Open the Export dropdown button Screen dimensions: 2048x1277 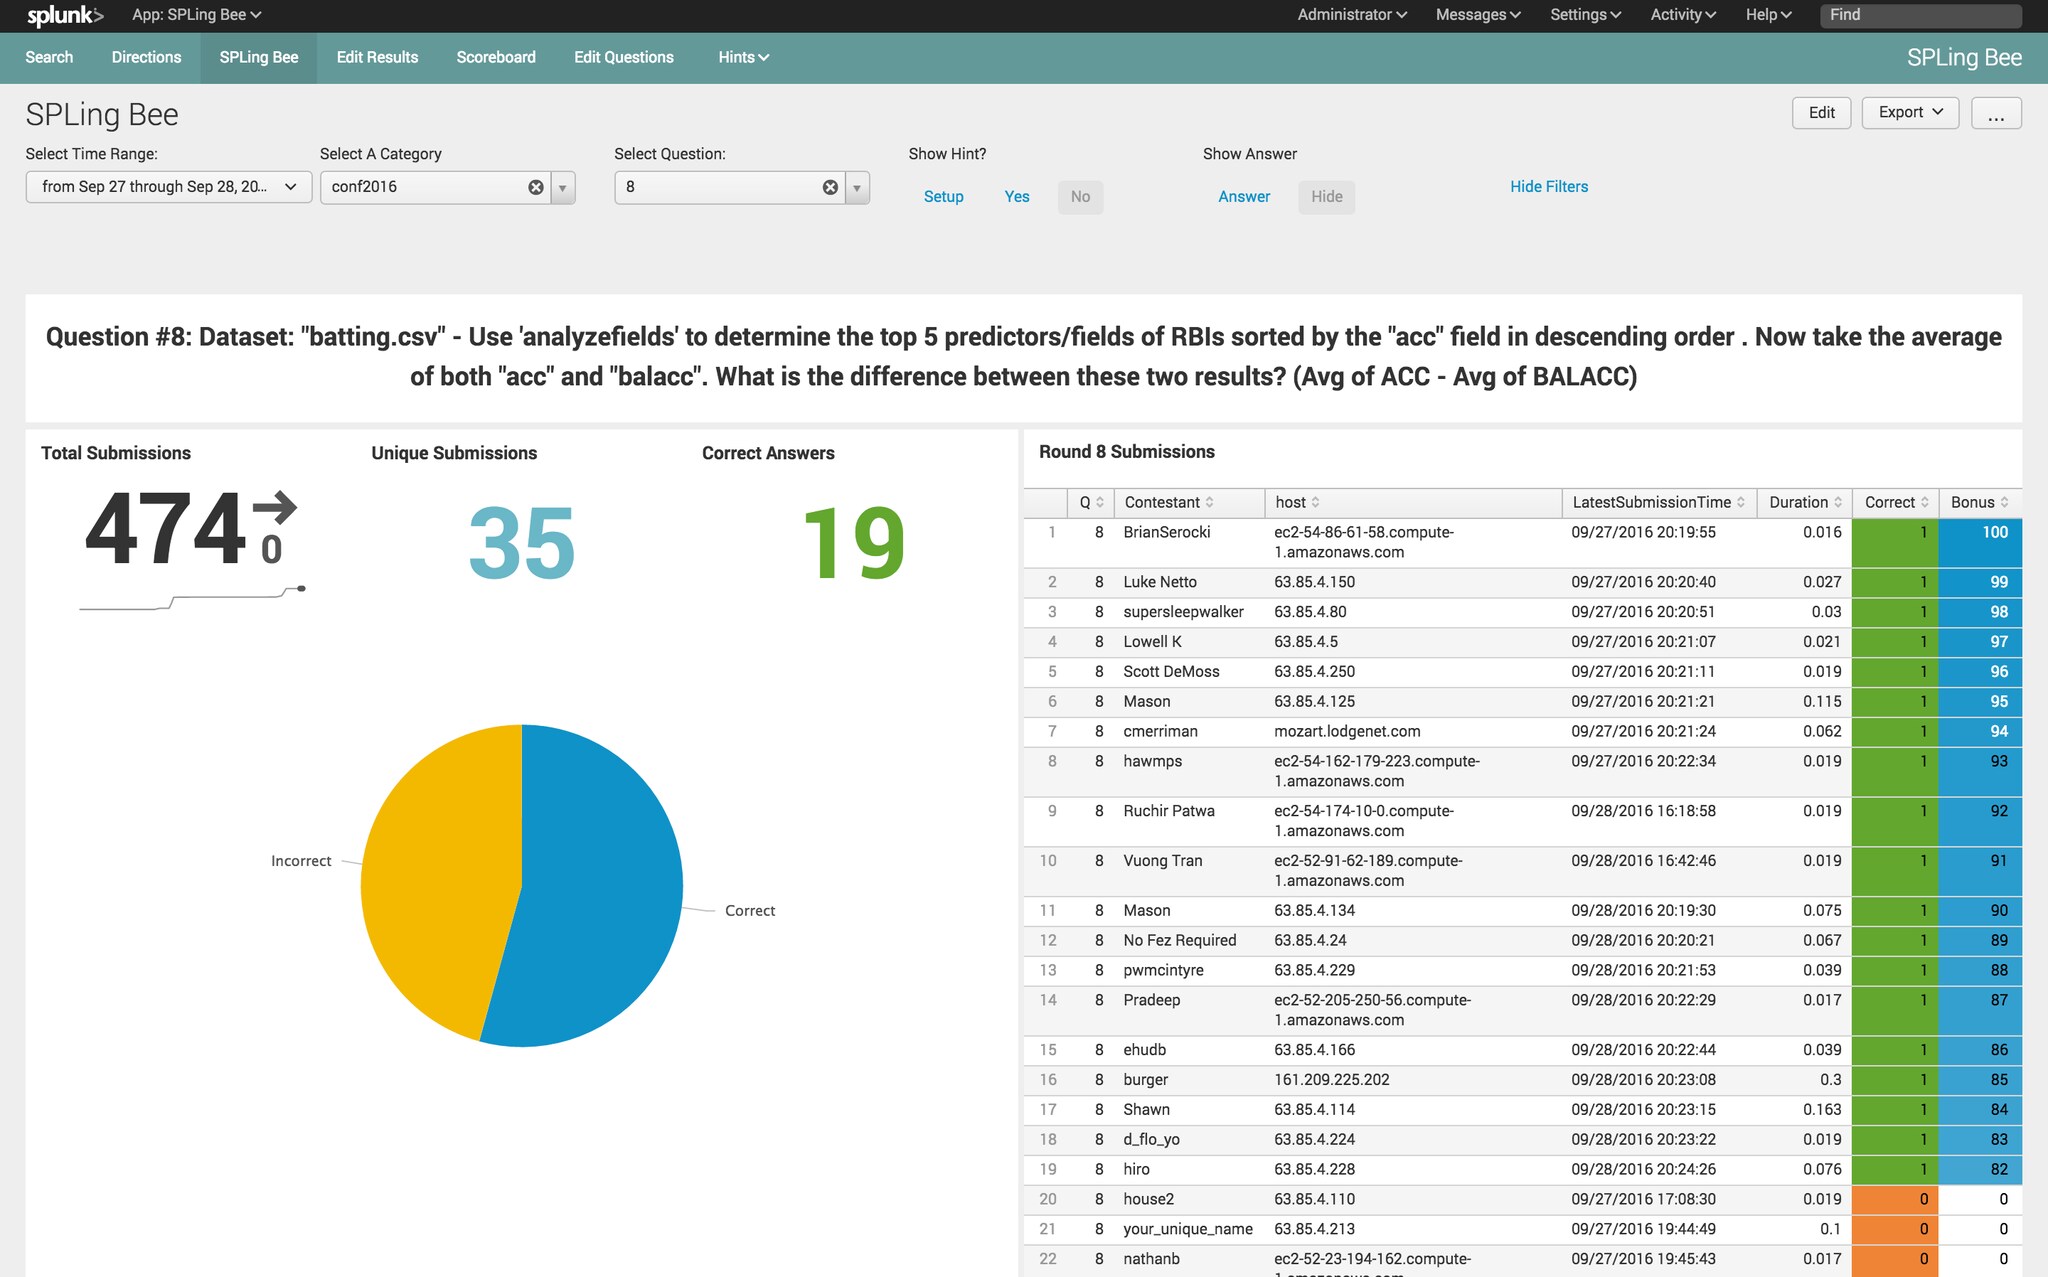click(x=1910, y=113)
